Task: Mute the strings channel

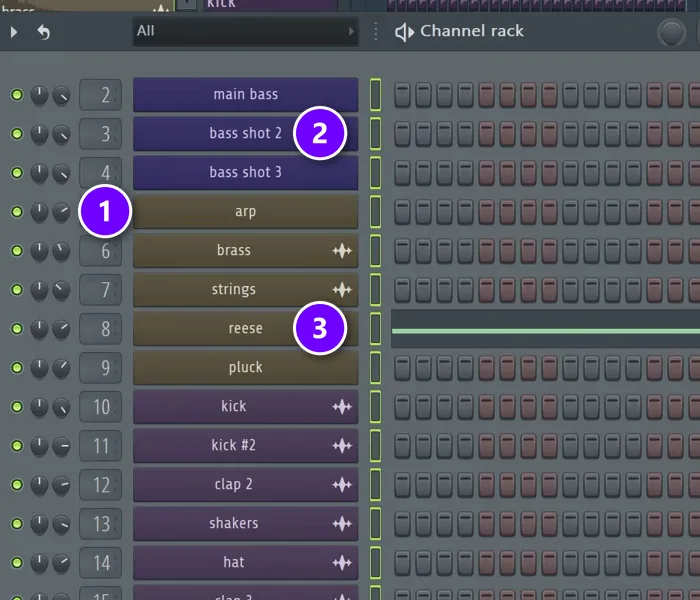Action: [17, 289]
